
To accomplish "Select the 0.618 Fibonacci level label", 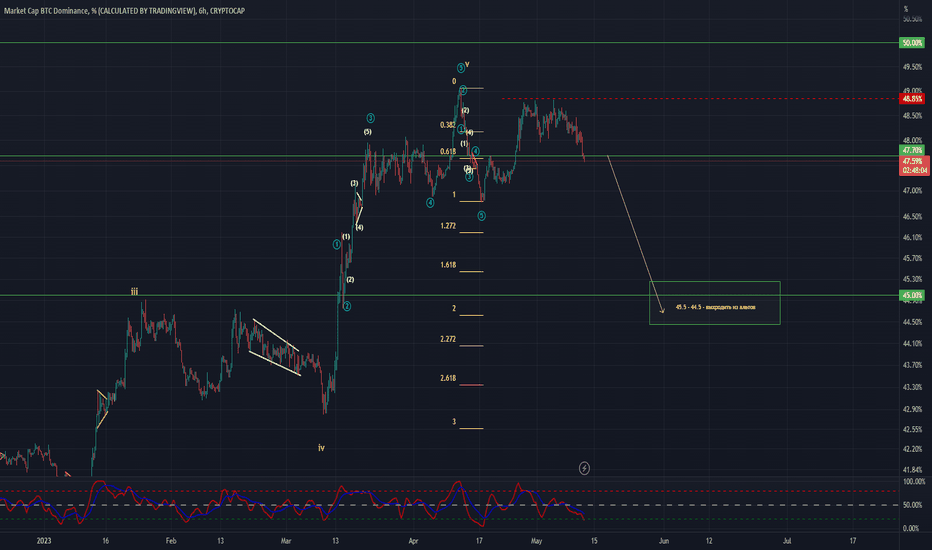I will click(x=448, y=152).
